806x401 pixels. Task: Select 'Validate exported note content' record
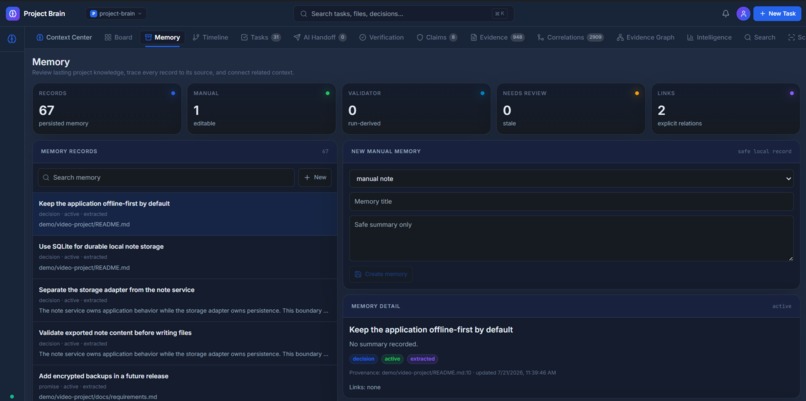[185, 343]
